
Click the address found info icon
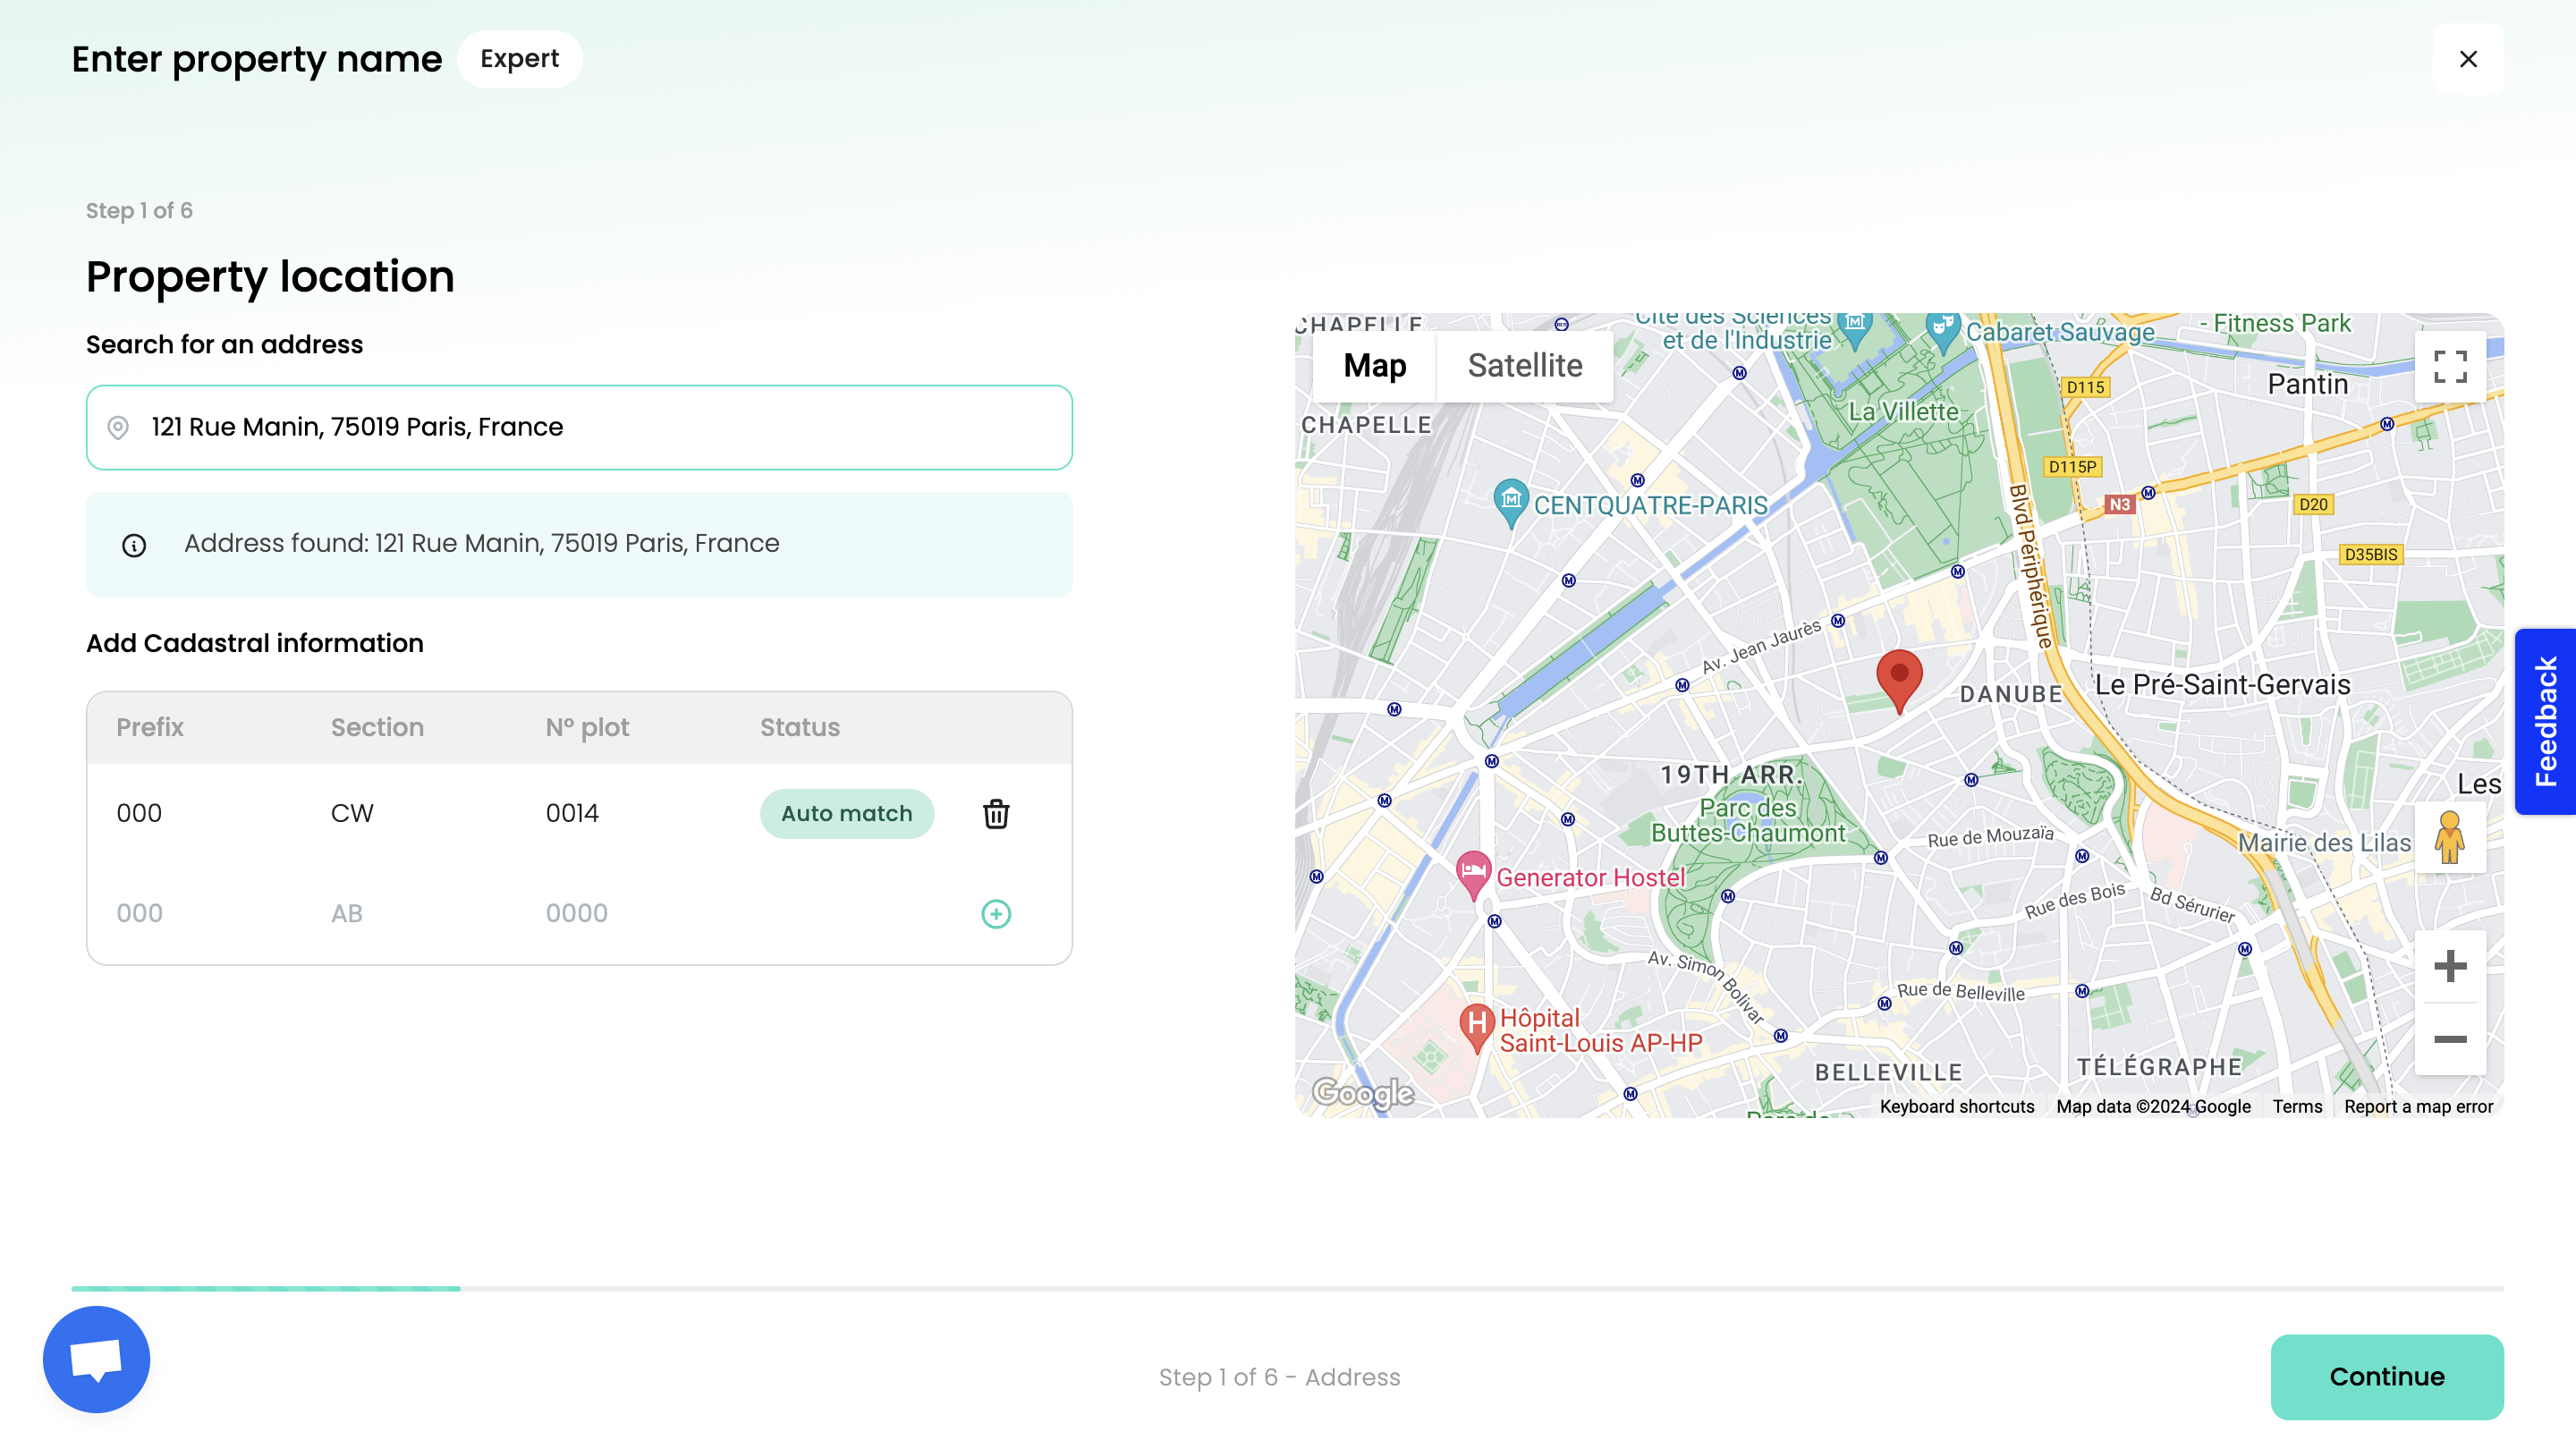click(134, 545)
